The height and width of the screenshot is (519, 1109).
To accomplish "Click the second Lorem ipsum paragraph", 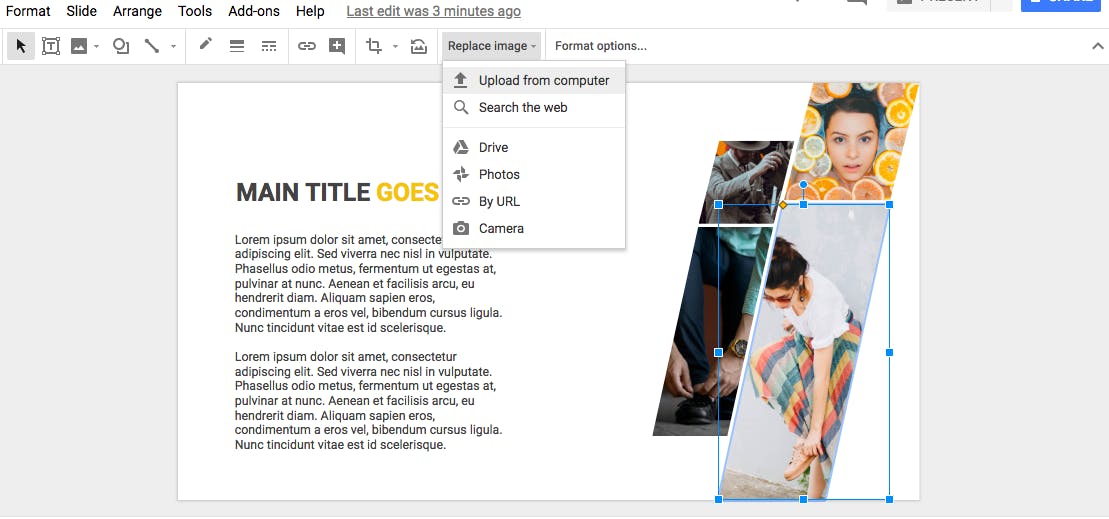I will (x=368, y=401).
